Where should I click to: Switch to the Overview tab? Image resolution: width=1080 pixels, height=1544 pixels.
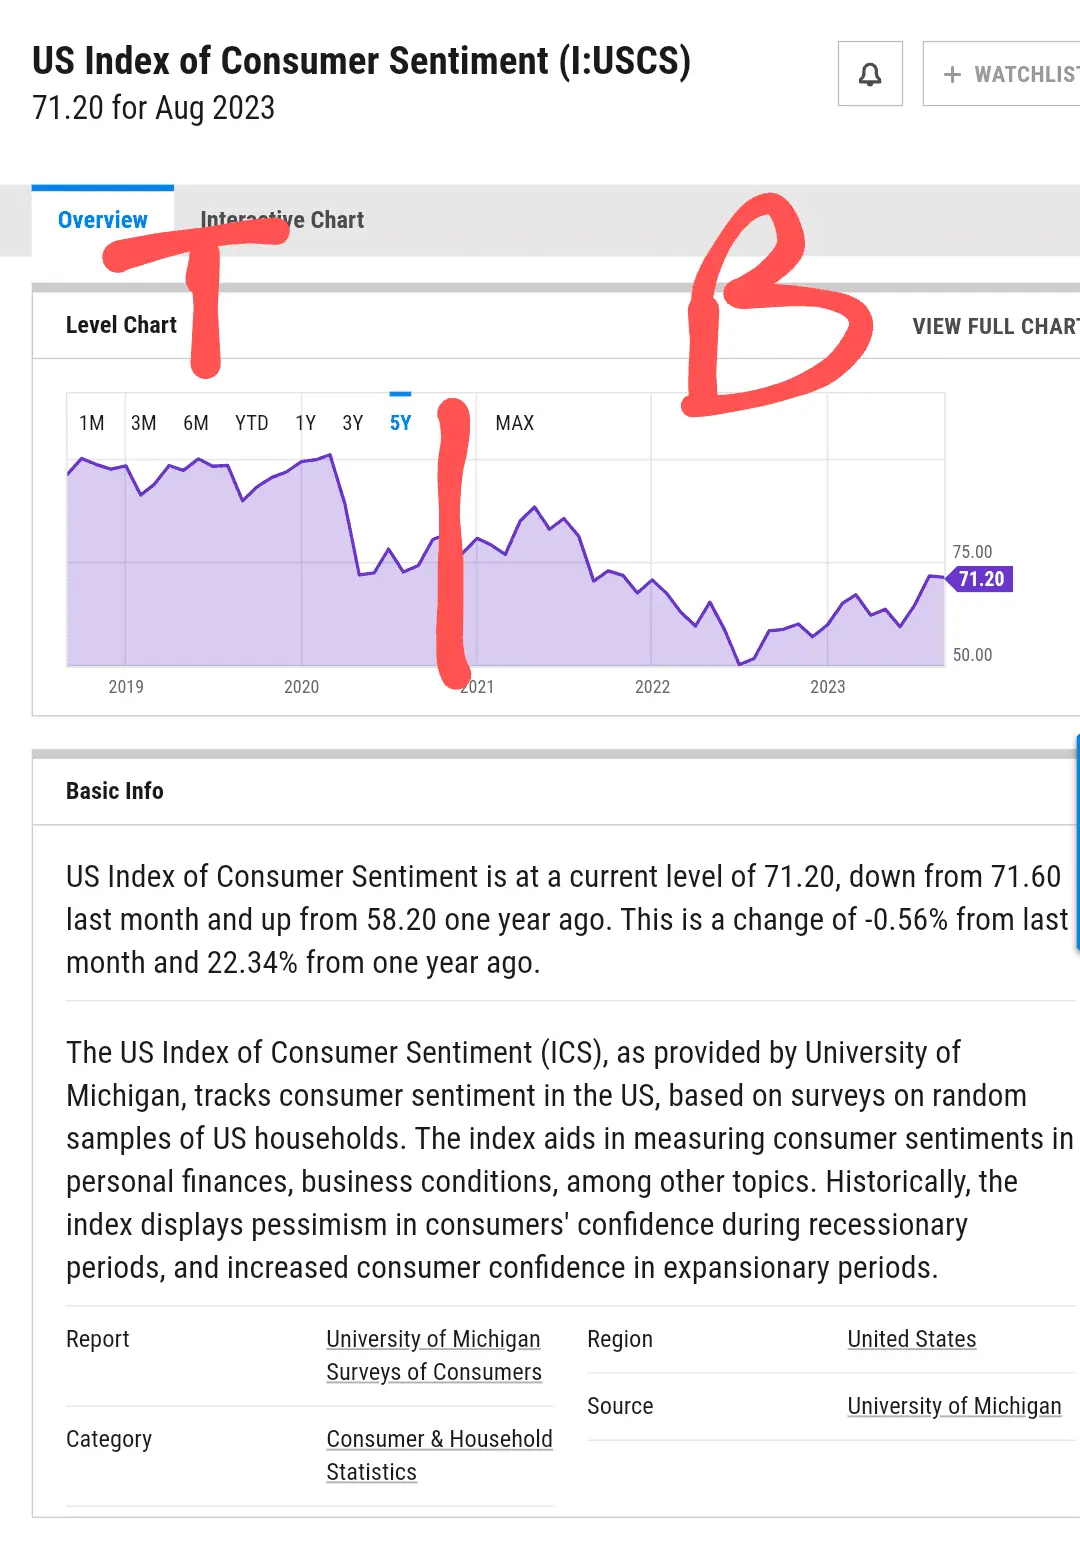click(x=103, y=220)
